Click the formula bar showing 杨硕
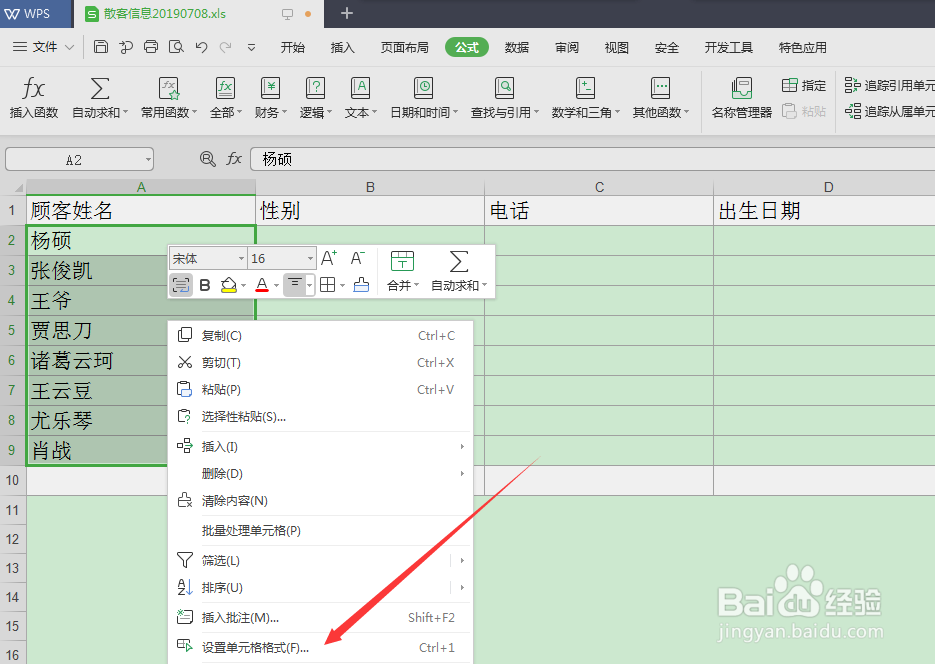 tap(592, 159)
